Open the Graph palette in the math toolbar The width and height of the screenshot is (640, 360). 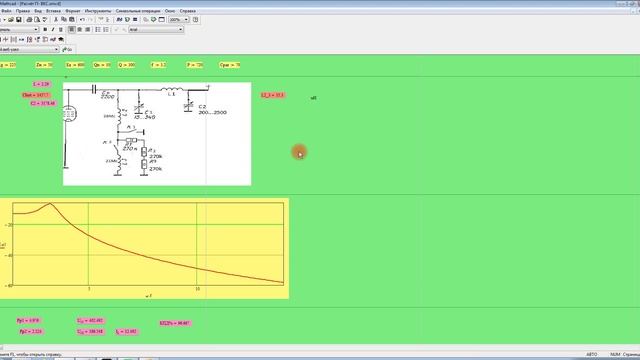(x=5, y=39)
